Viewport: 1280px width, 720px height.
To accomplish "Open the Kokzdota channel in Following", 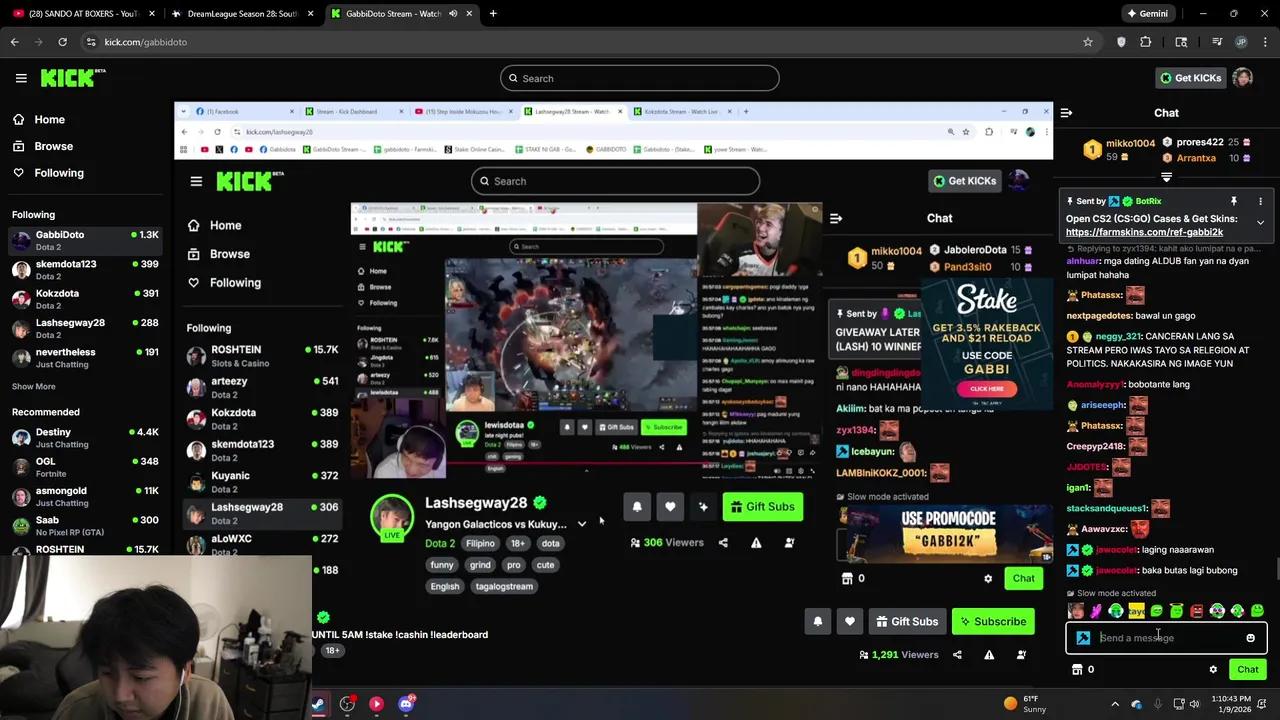I will 85,298.
